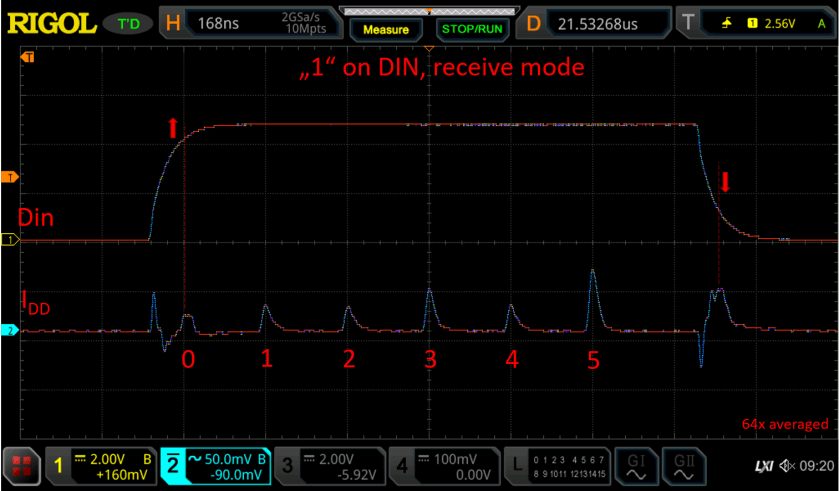Screen dimensions: 839x491
Task: Open the logic analyzer L digital channels
Action: click(x=560, y=465)
